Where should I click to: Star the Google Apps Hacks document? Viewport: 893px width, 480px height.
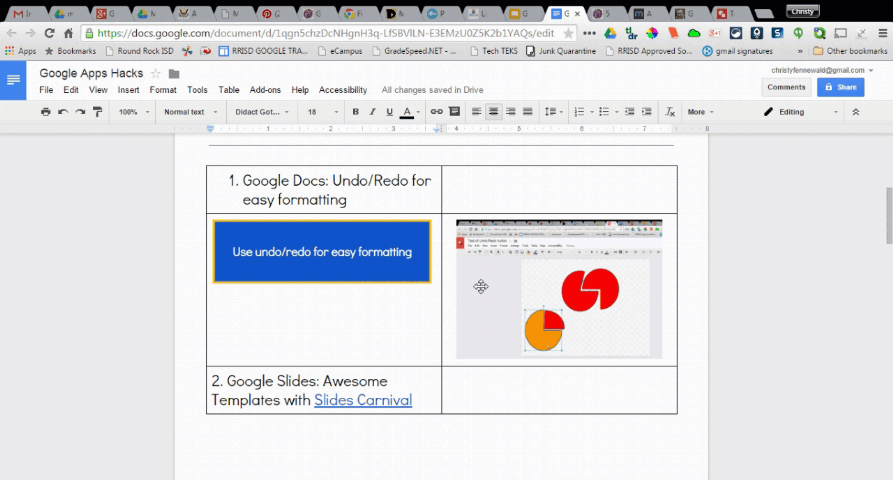click(155, 73)
